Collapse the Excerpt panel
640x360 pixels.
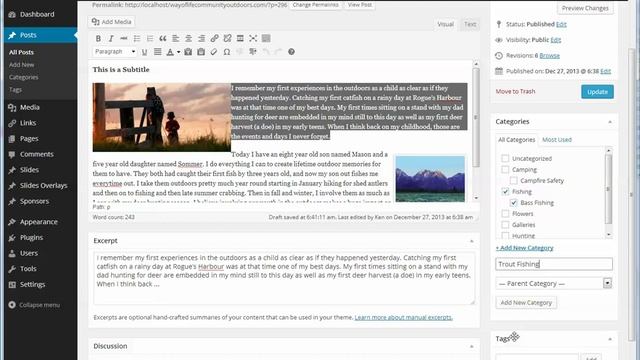472,241
